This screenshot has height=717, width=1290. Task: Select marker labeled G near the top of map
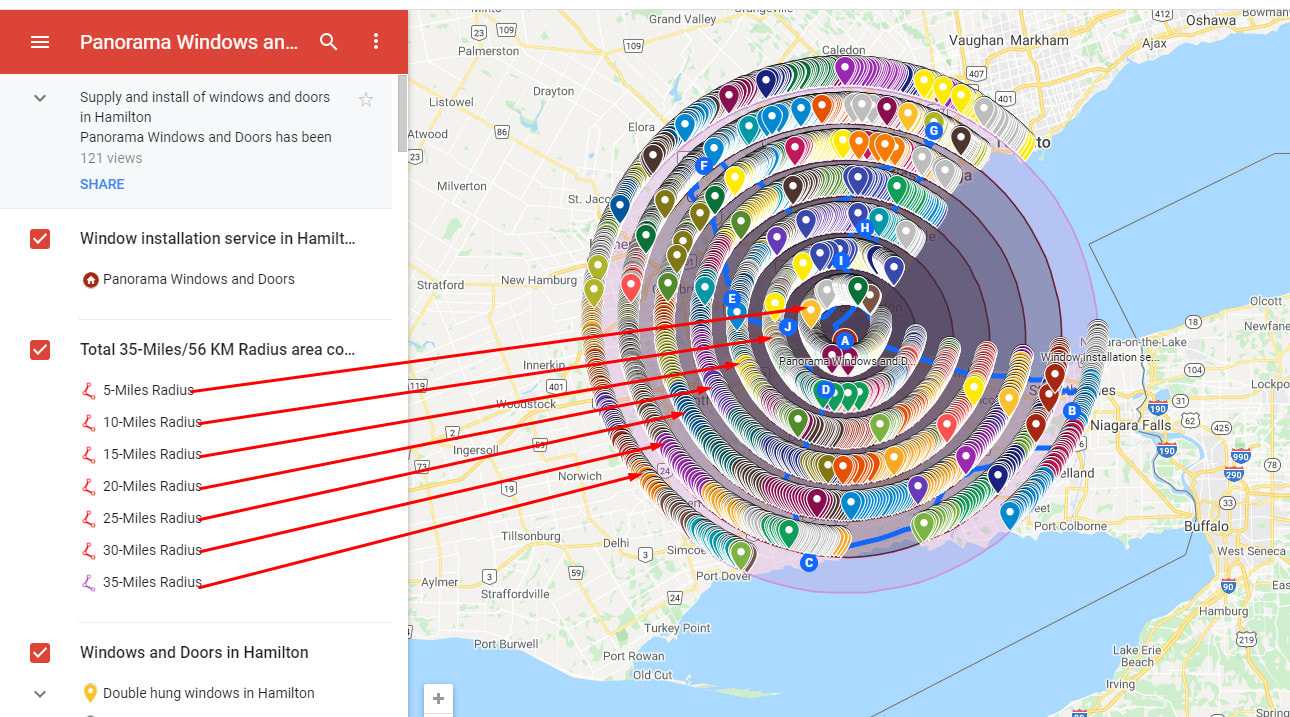933,129
